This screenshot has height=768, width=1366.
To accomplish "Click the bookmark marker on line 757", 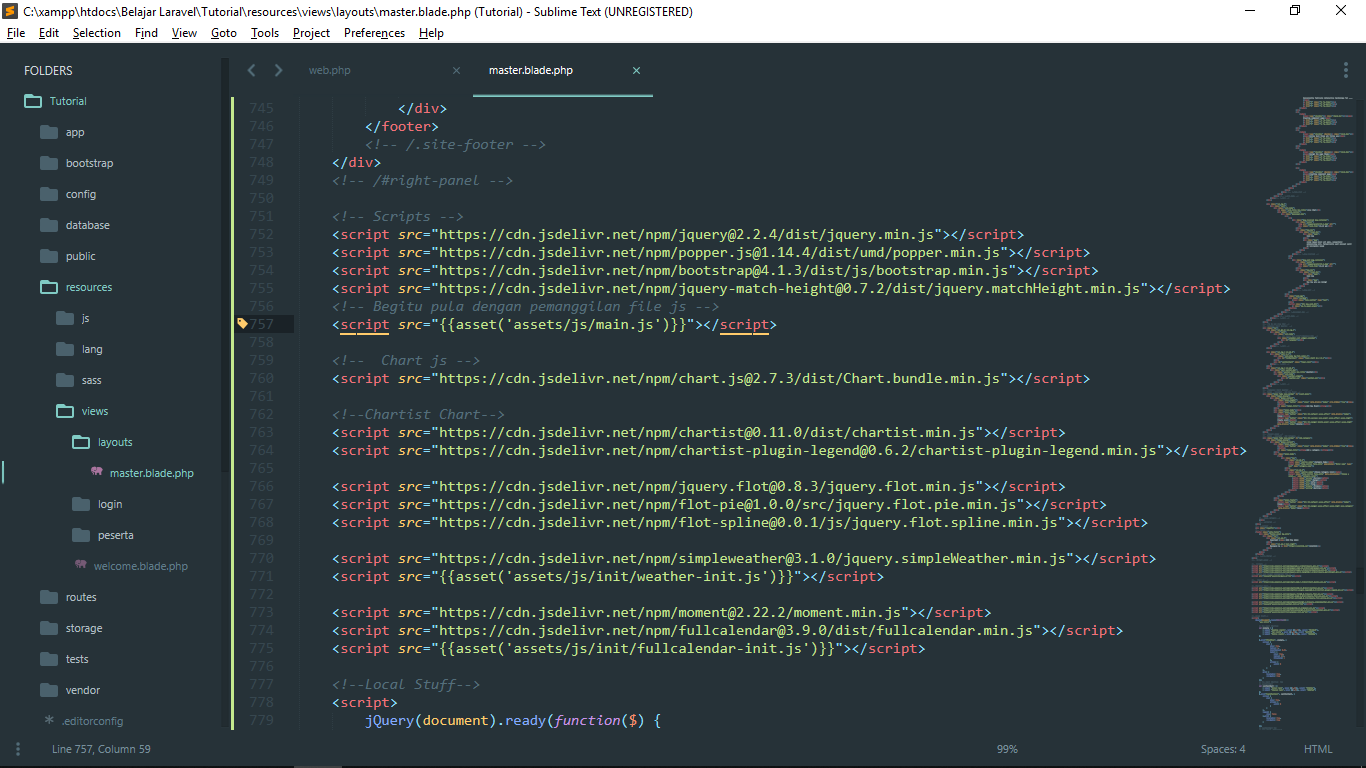I will (241, 324).
